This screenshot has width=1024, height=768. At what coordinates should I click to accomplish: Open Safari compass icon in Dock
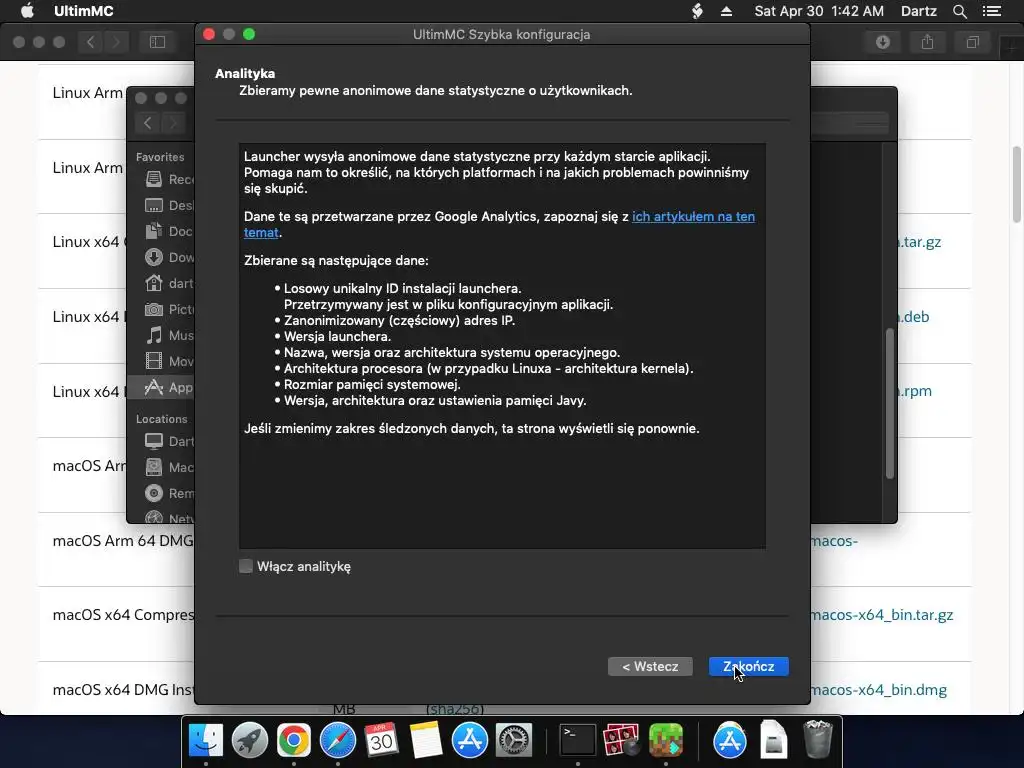click(x=338, y=741)
